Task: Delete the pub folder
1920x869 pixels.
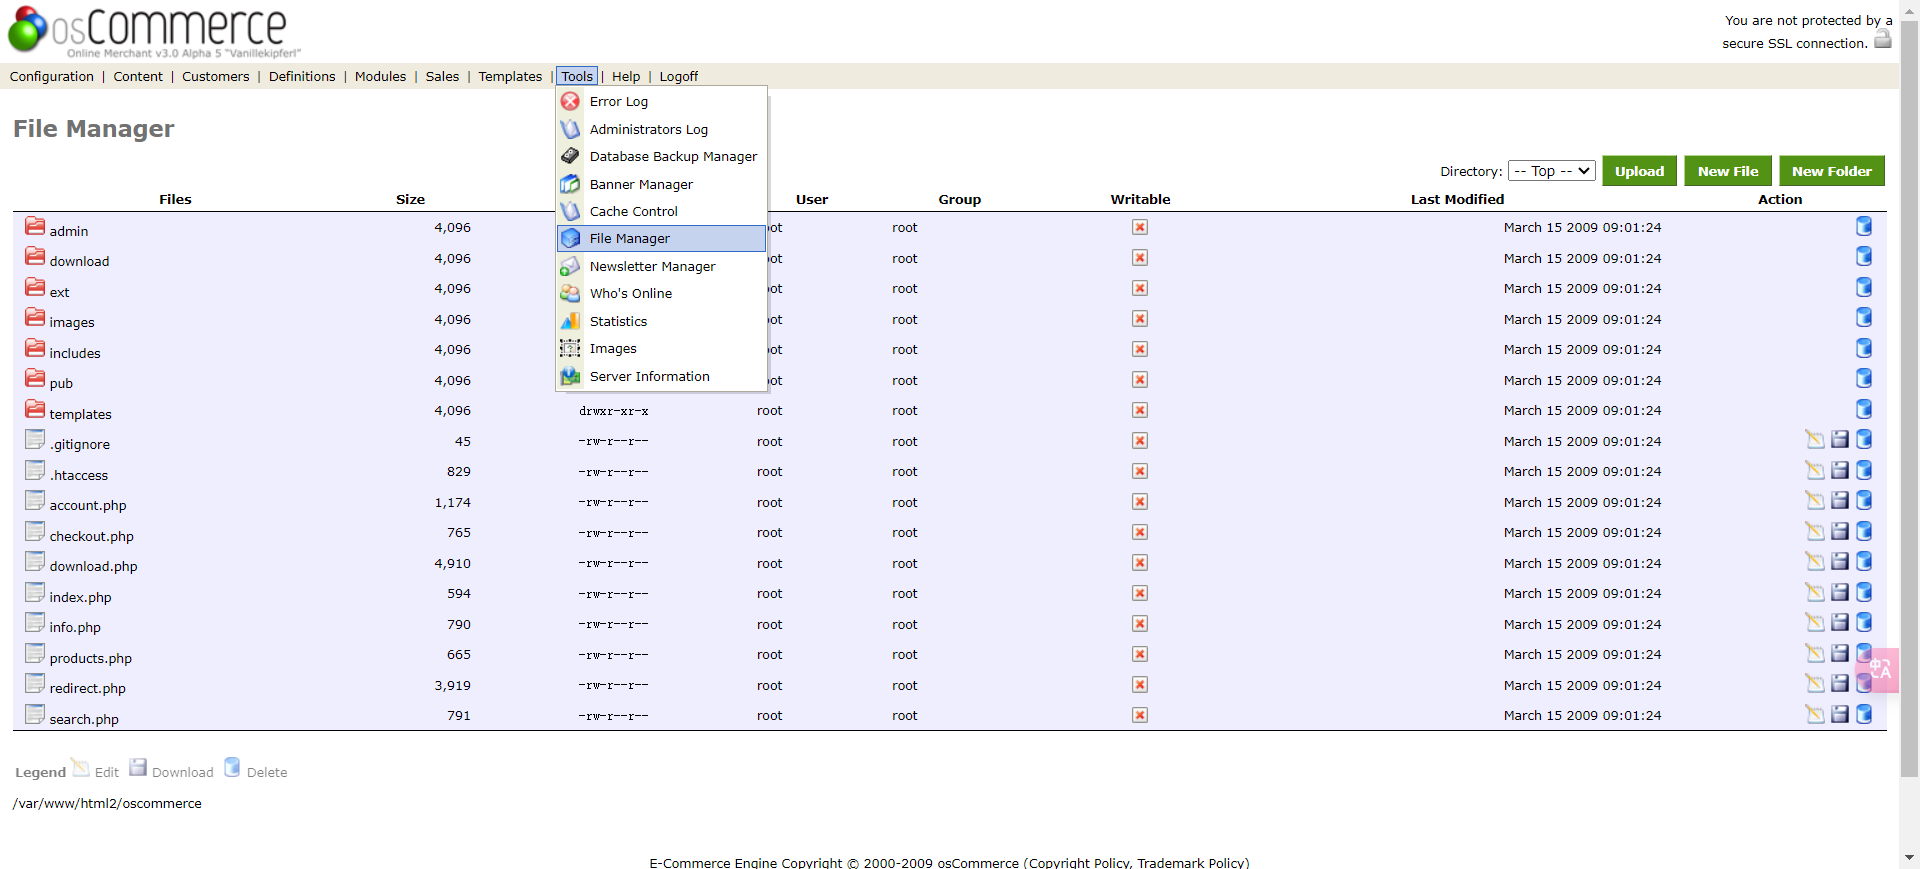Action: (x=1864, y=379)
